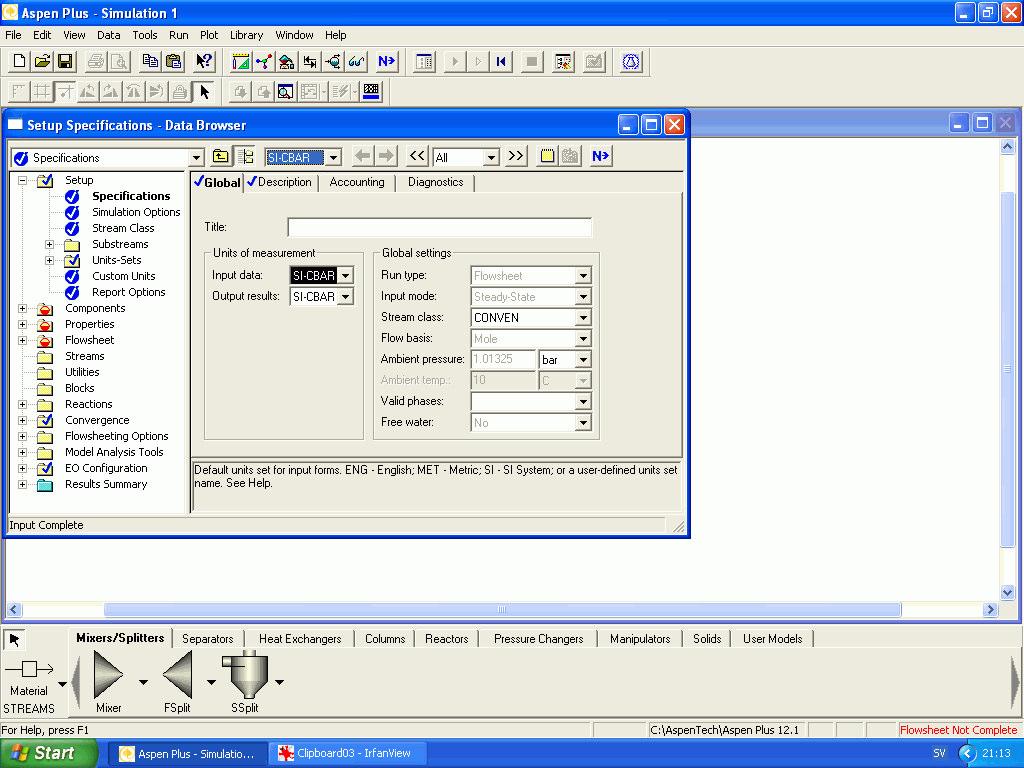
Task: Open the Reactors library tab
Action: click(x=447, y=639)
